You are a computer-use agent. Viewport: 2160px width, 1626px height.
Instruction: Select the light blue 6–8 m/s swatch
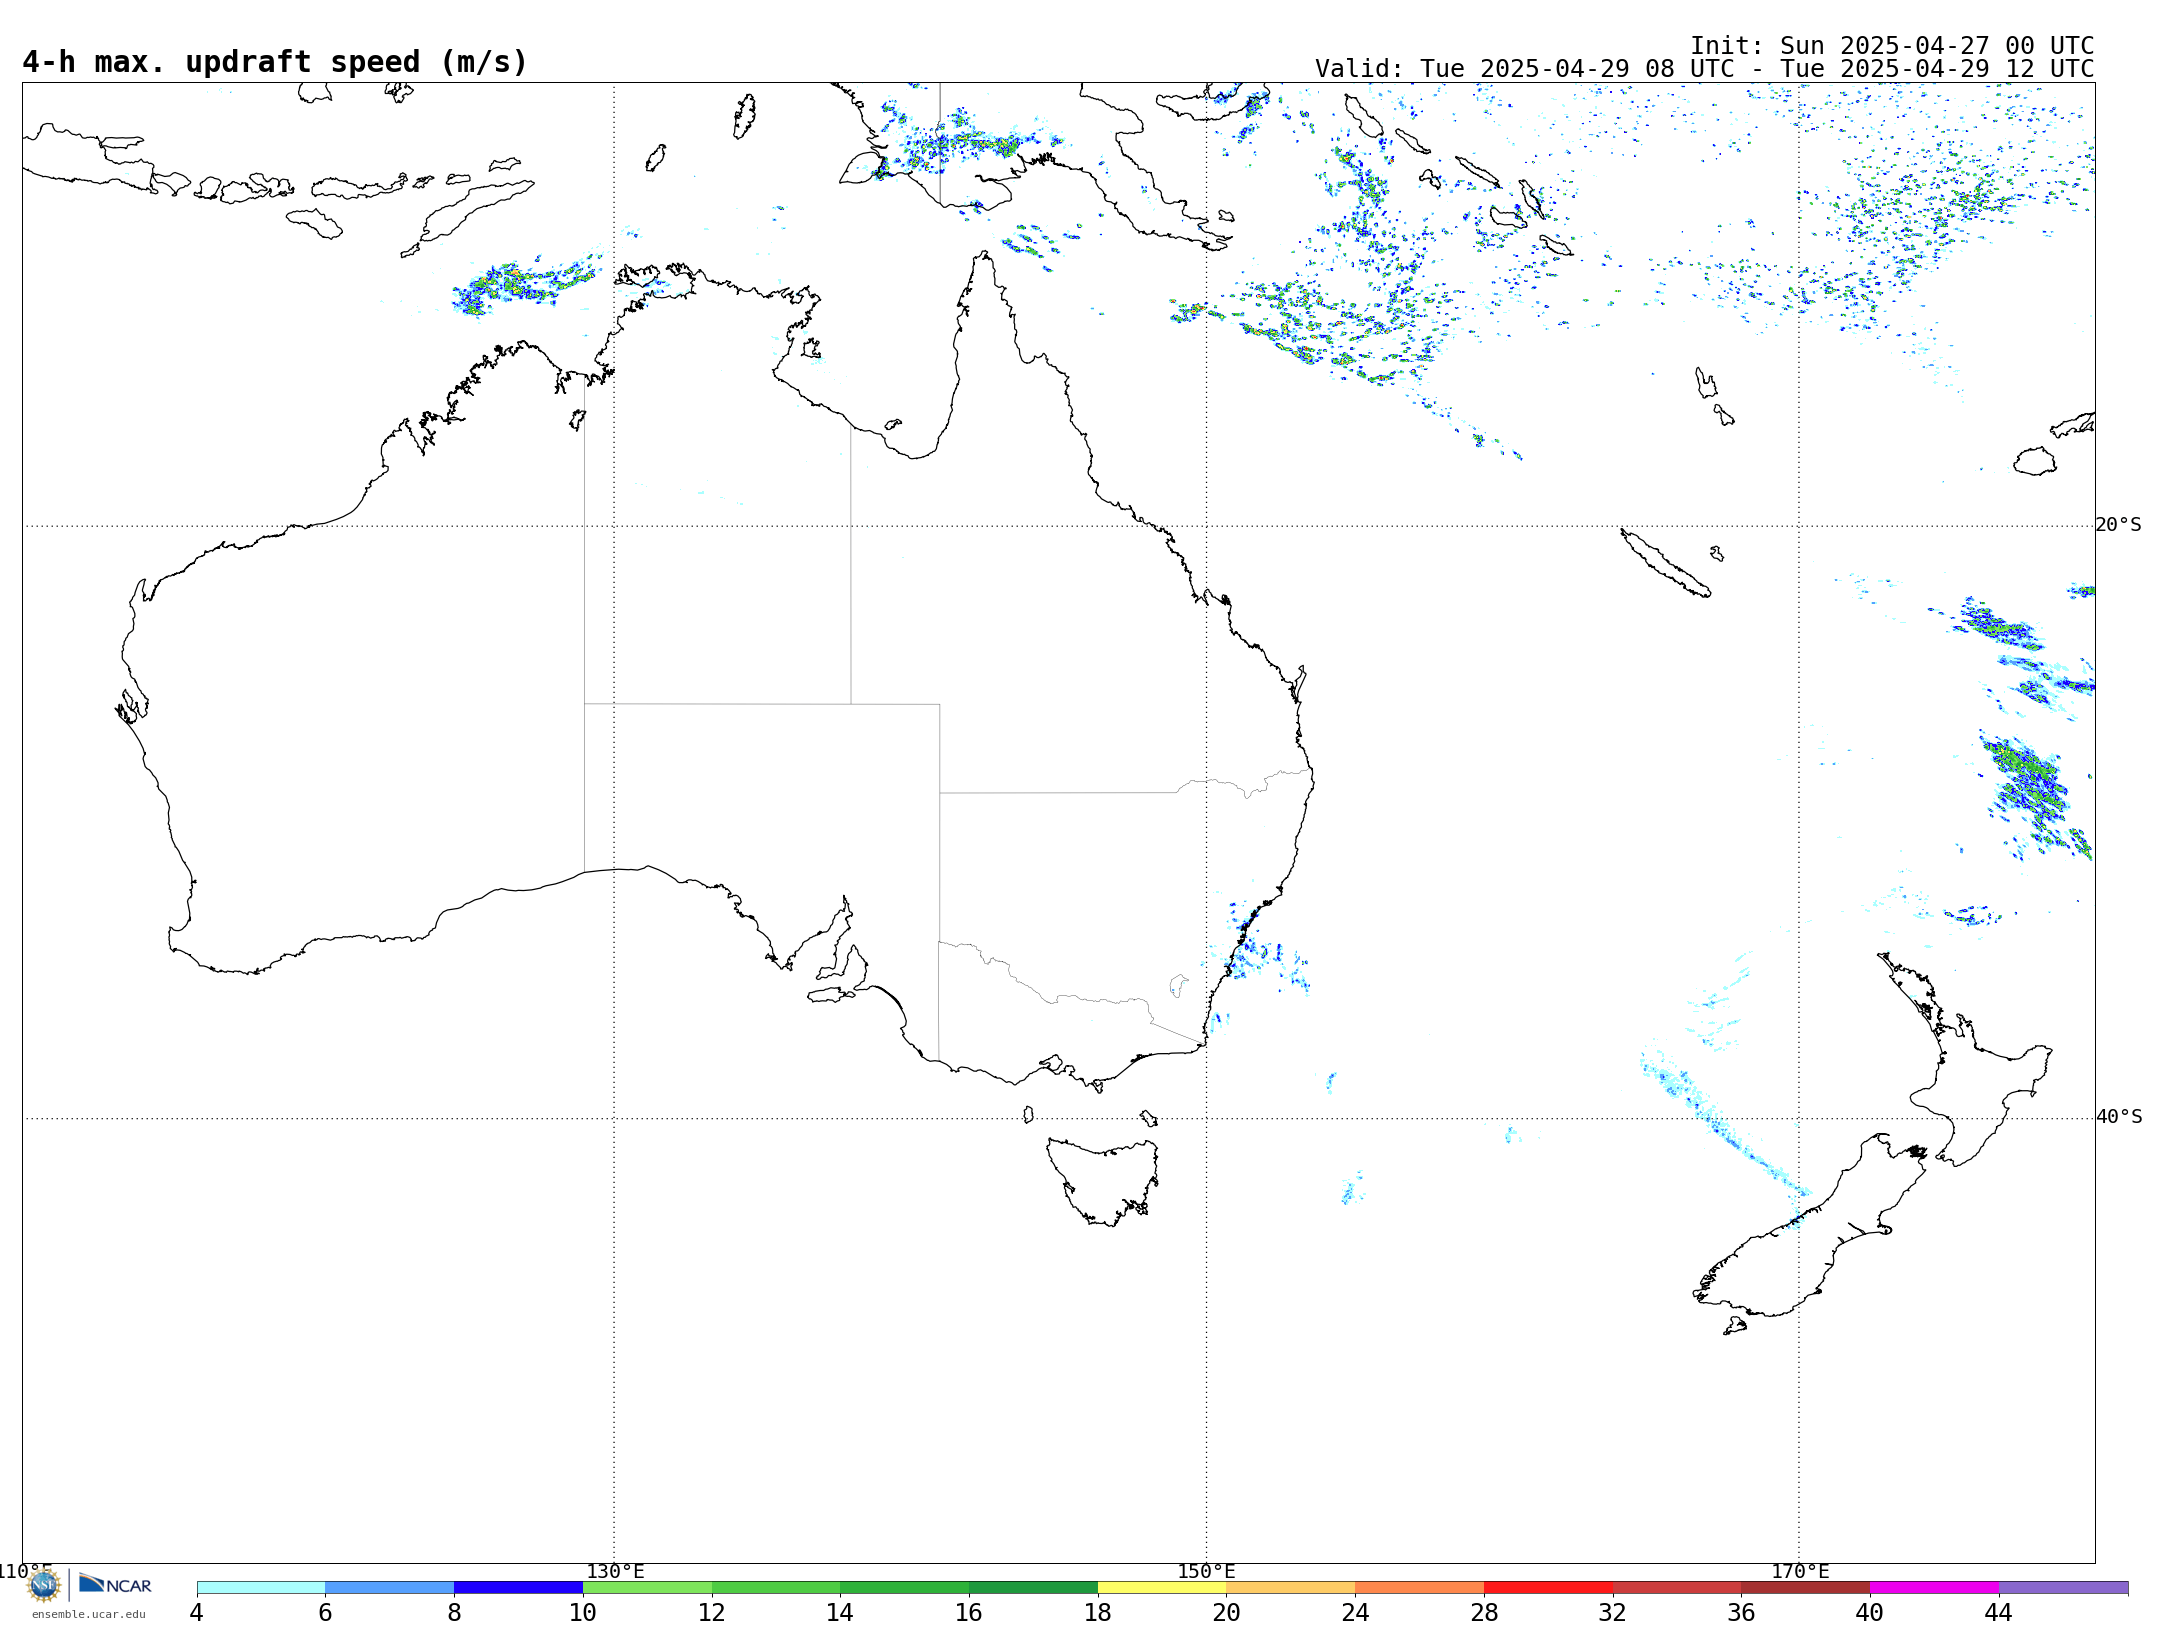(x=390, y=1587)
